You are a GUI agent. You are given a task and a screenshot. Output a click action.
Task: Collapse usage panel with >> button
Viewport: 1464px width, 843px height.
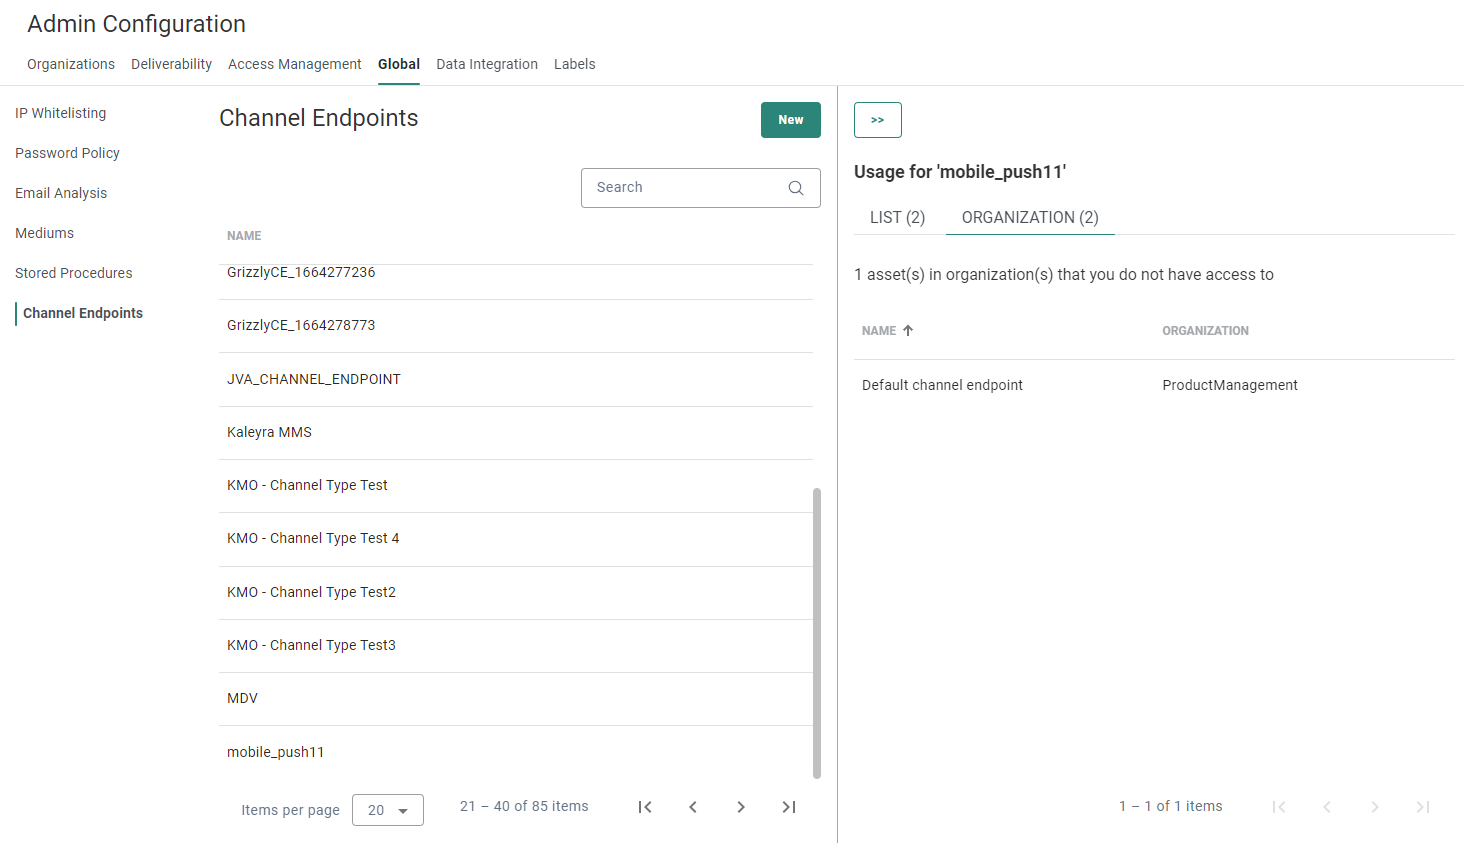[877, 120]
